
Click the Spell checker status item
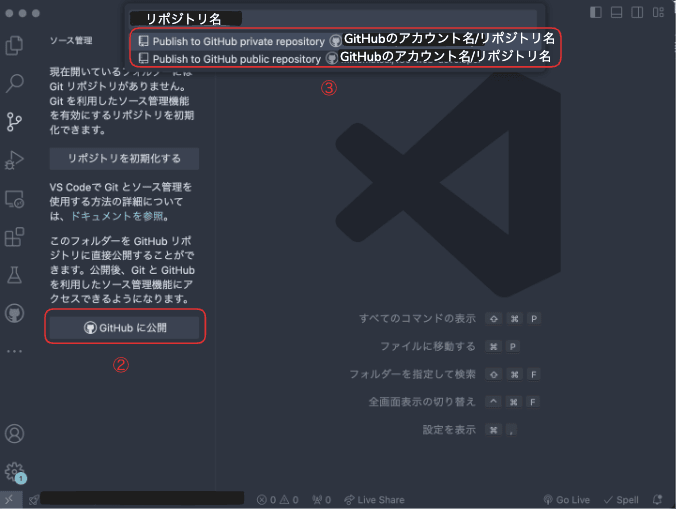tap(621, 500)
